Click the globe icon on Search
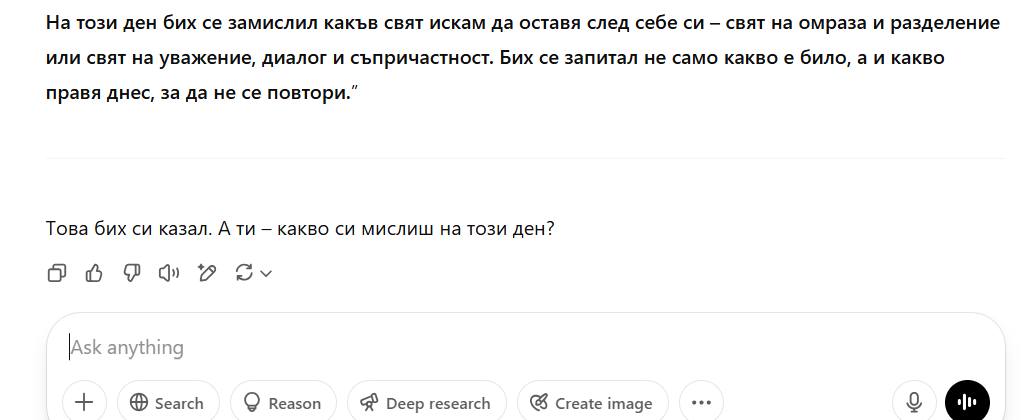Screen dimensions: 1023x420 [139, 403]
